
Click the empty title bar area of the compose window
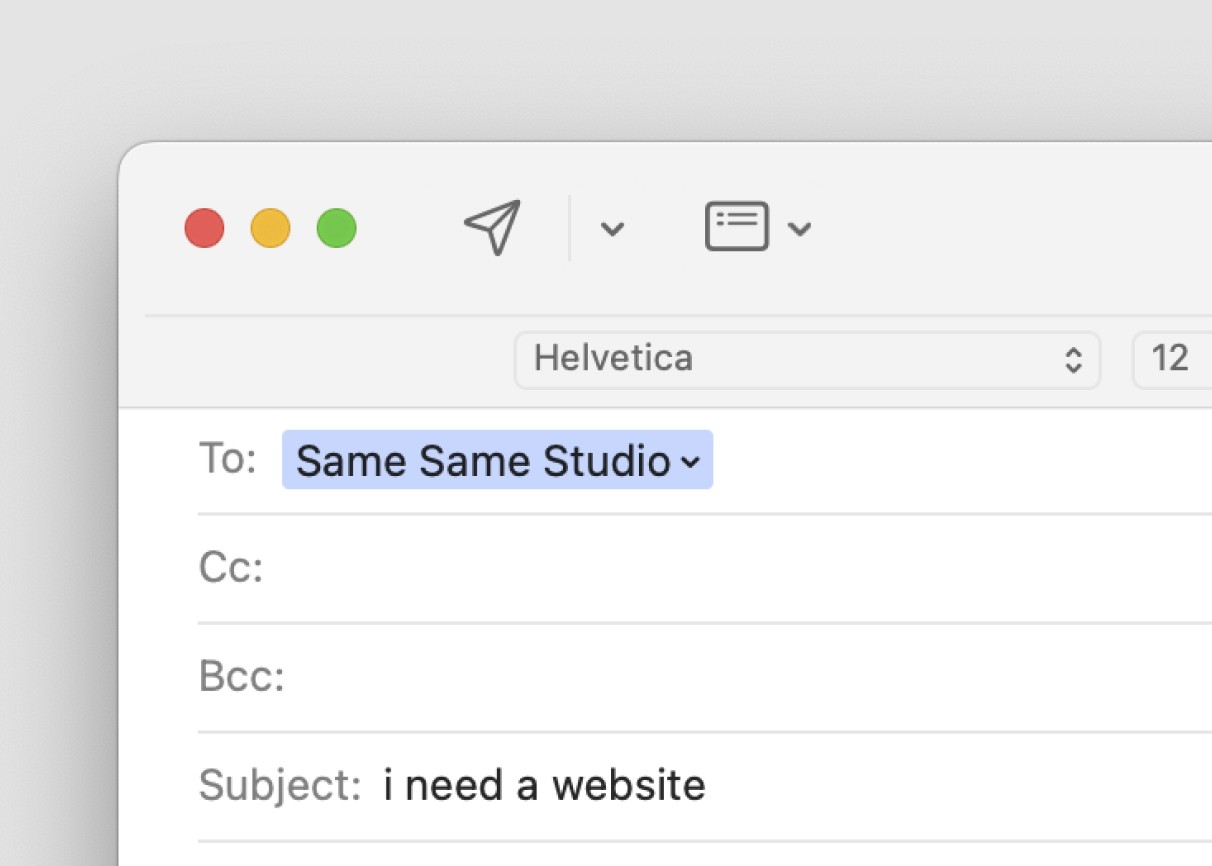click(x=1000, y=228)
